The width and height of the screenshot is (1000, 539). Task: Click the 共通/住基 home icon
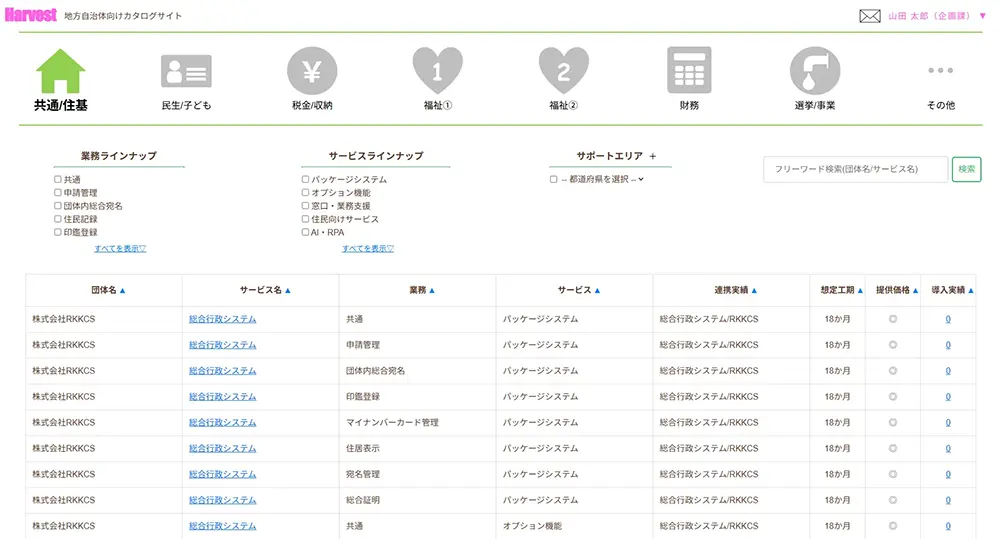(61, 71)
